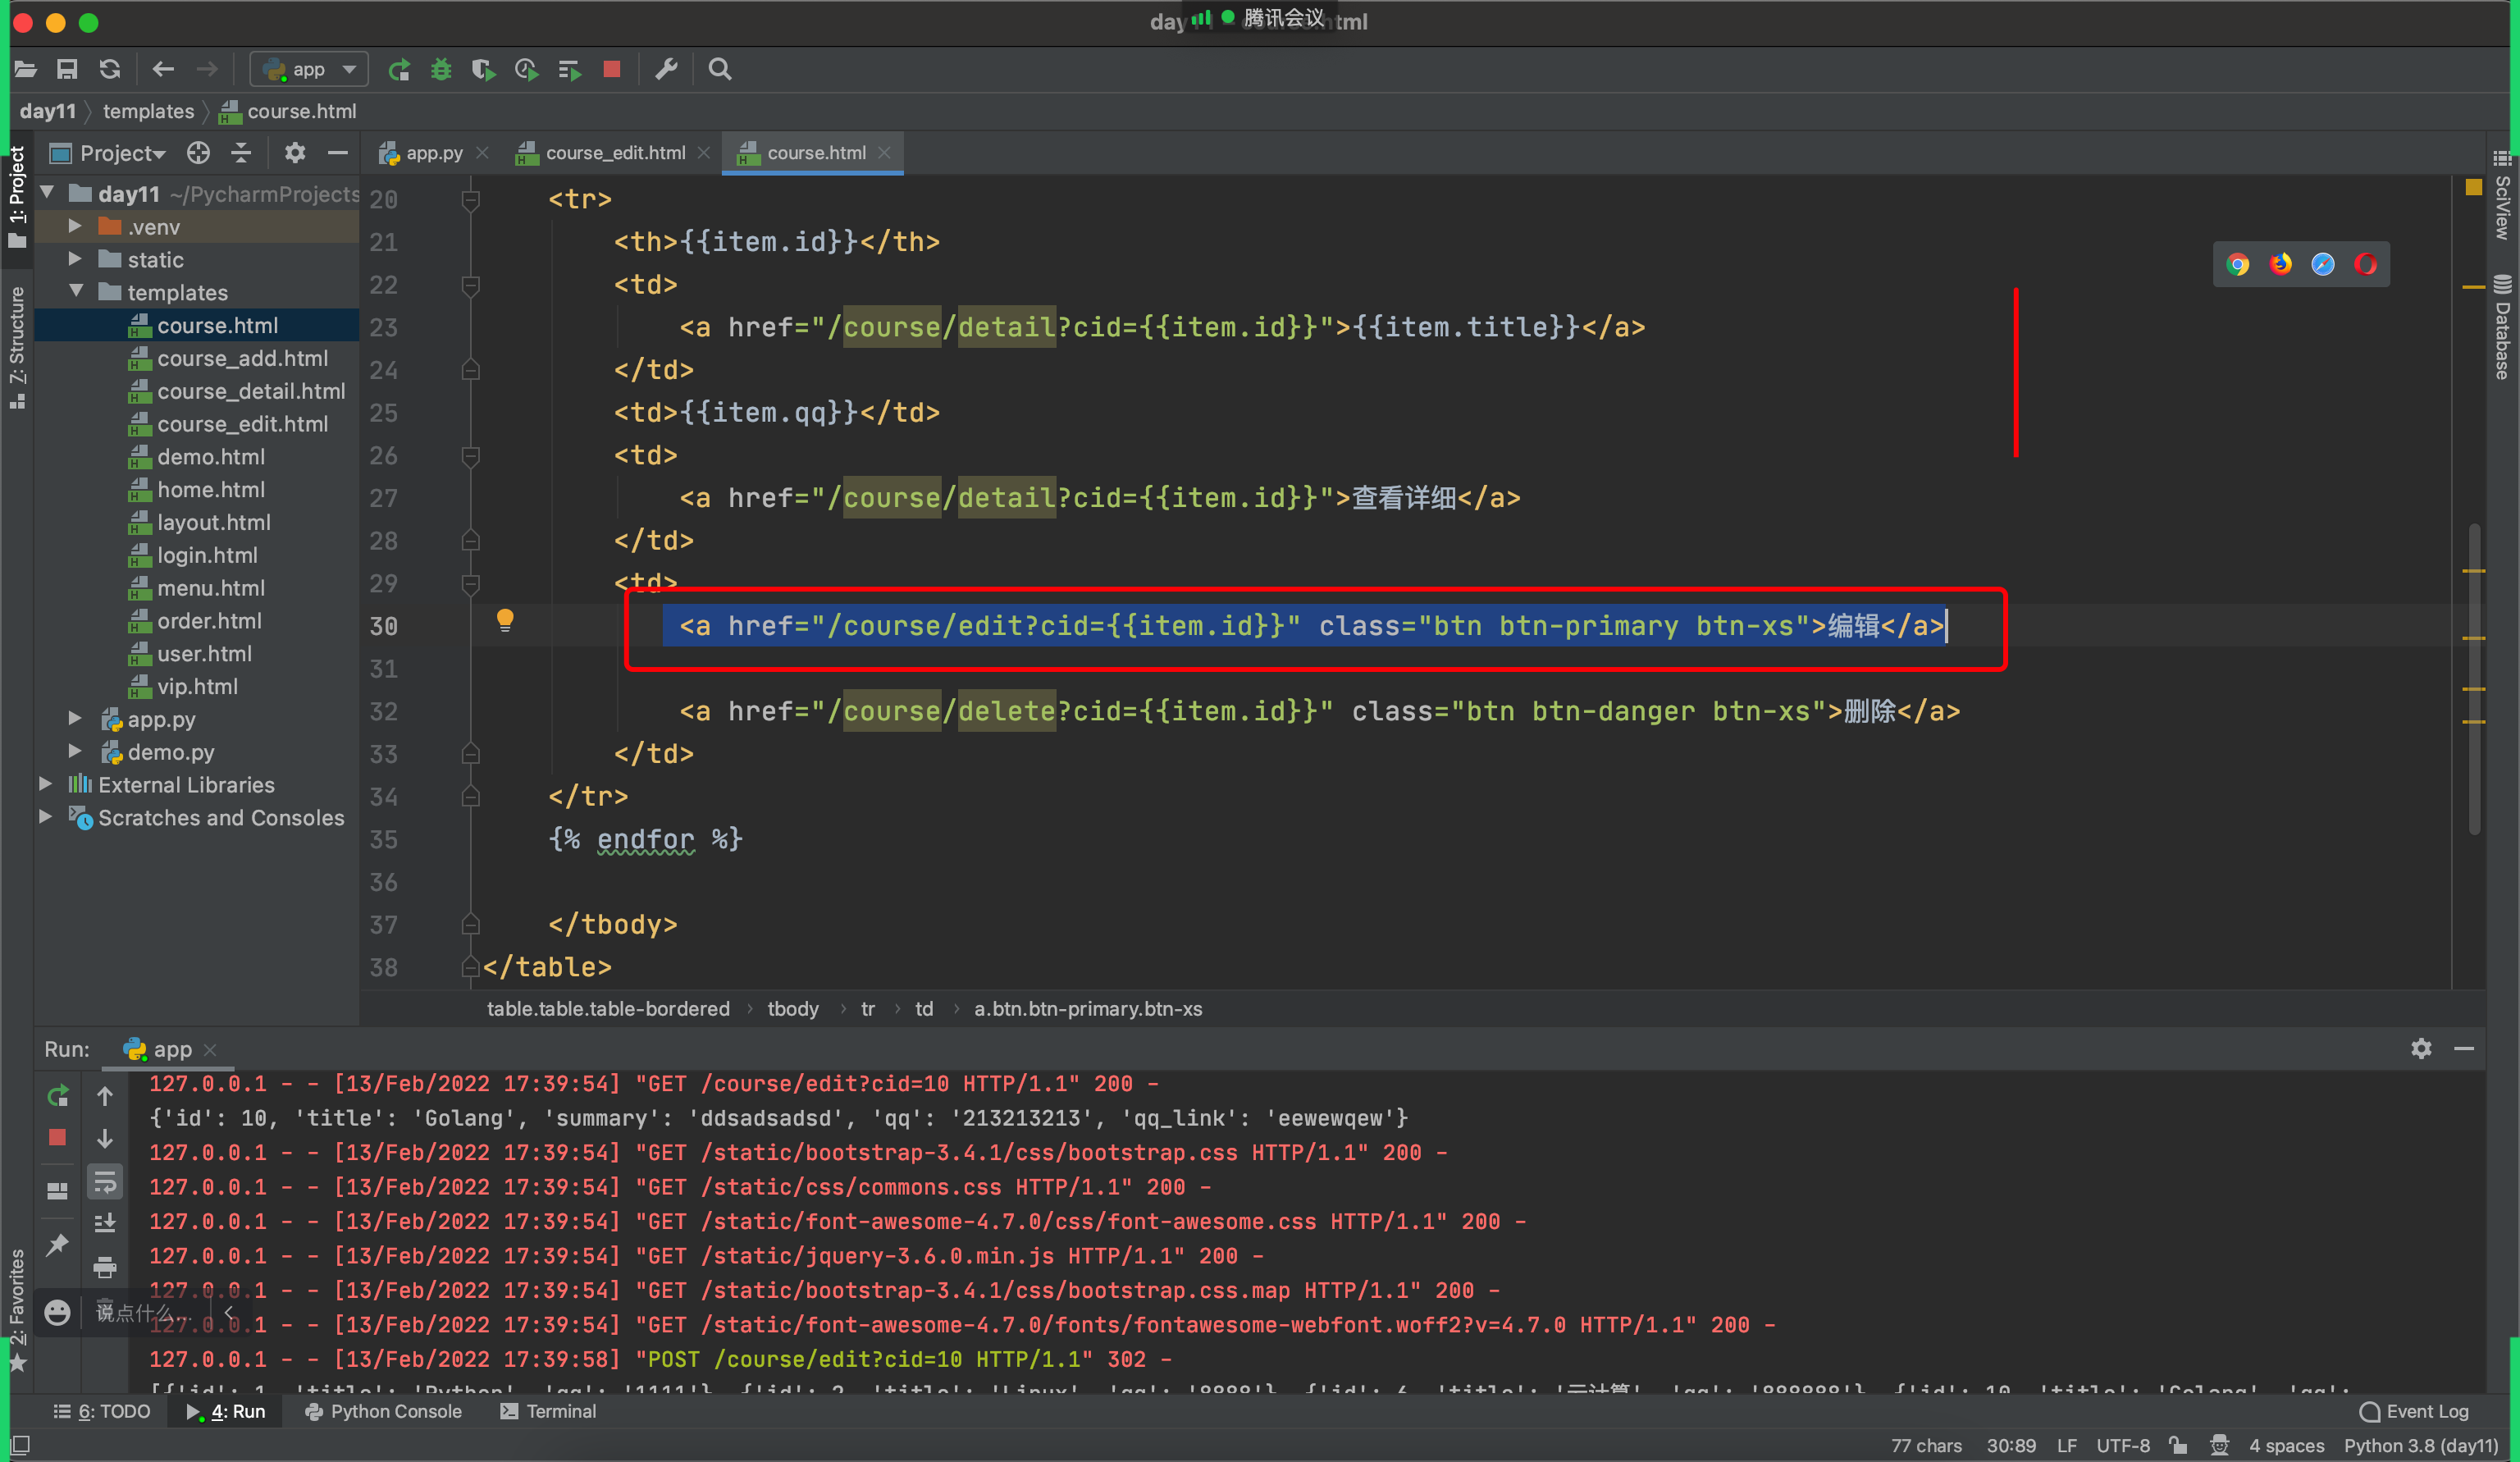Click the Python 3.8 (day11) interpreter selector
2520x1462 pixels.
[2420, 1445]
